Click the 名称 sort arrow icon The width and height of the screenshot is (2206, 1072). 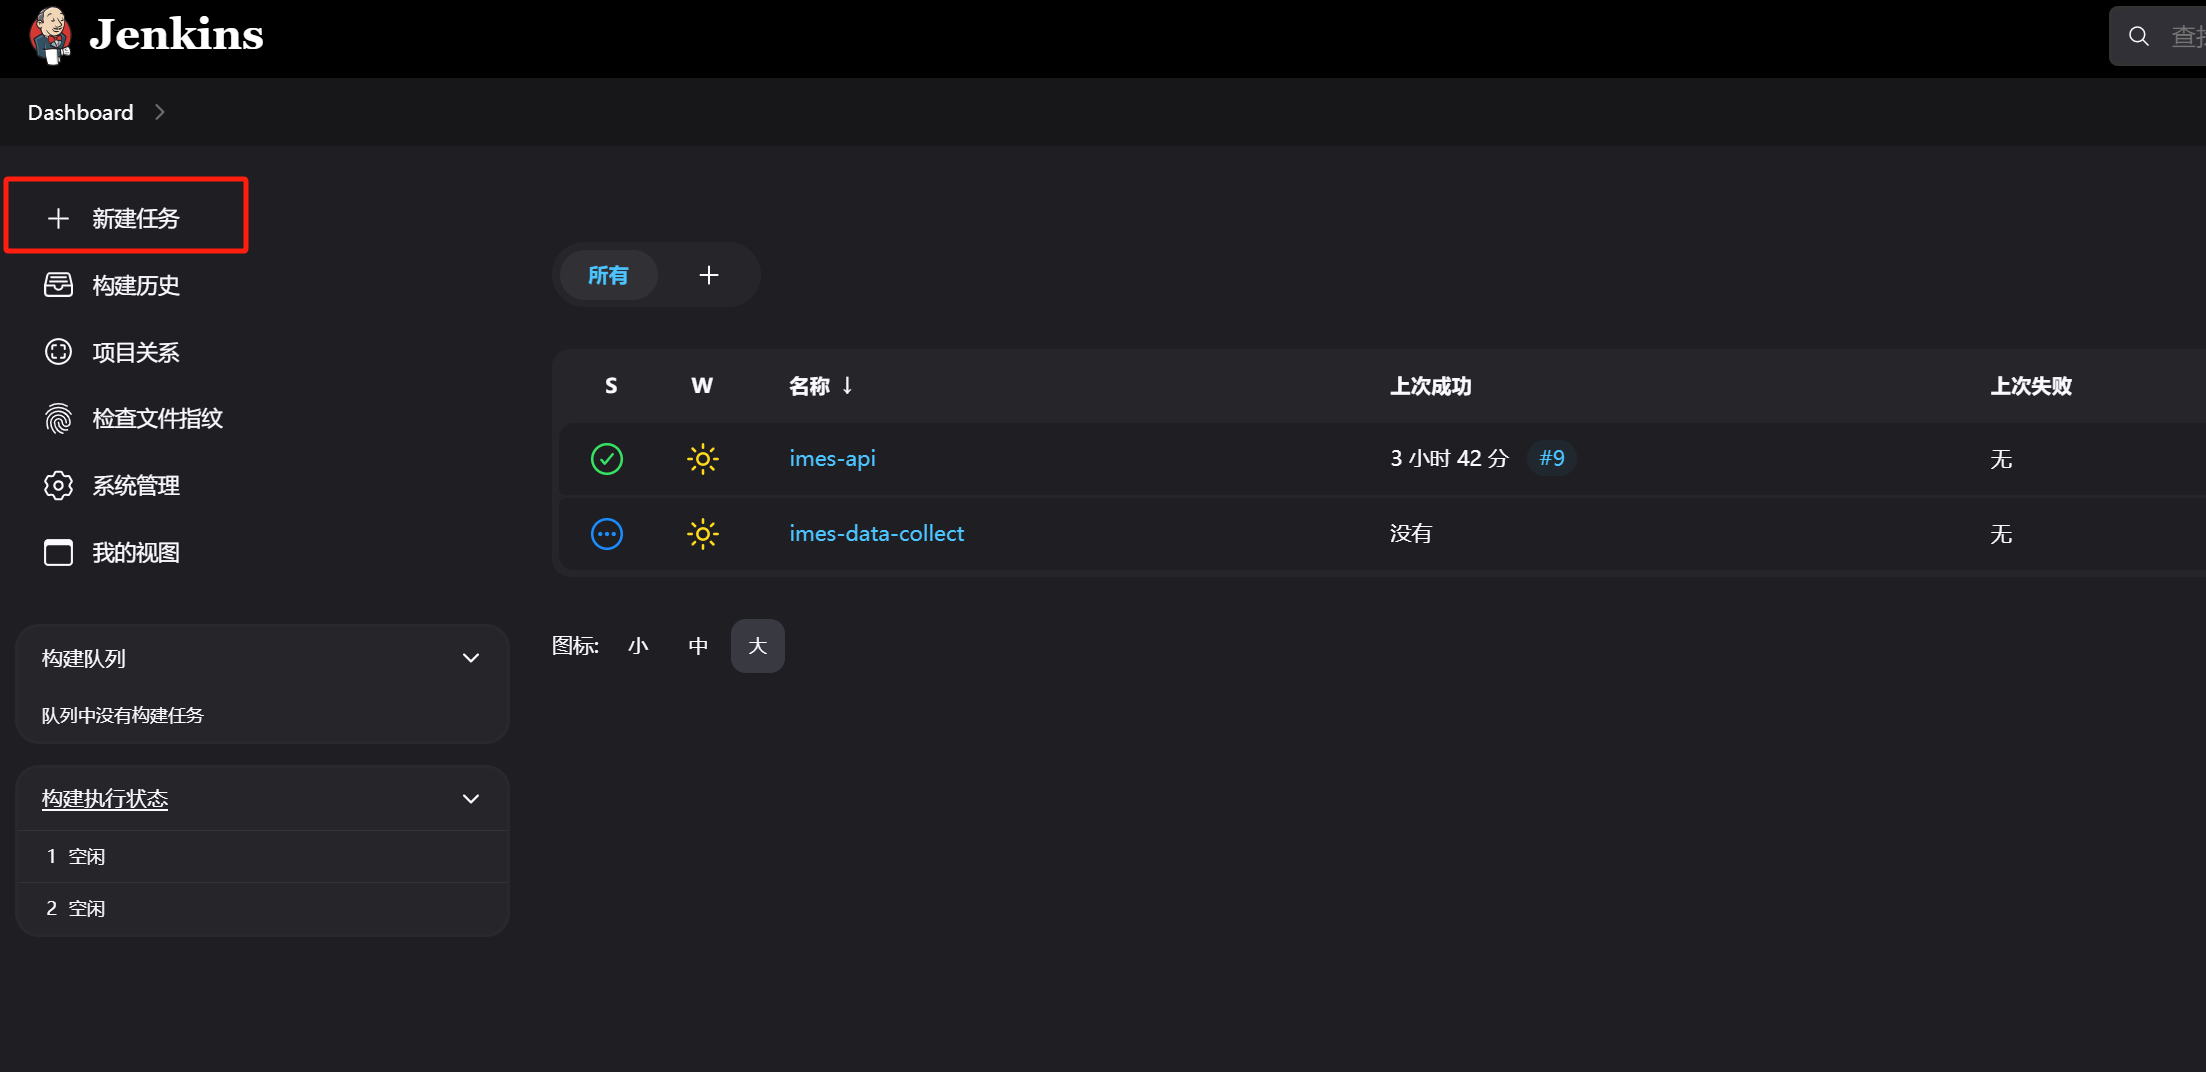pos(847,386)
